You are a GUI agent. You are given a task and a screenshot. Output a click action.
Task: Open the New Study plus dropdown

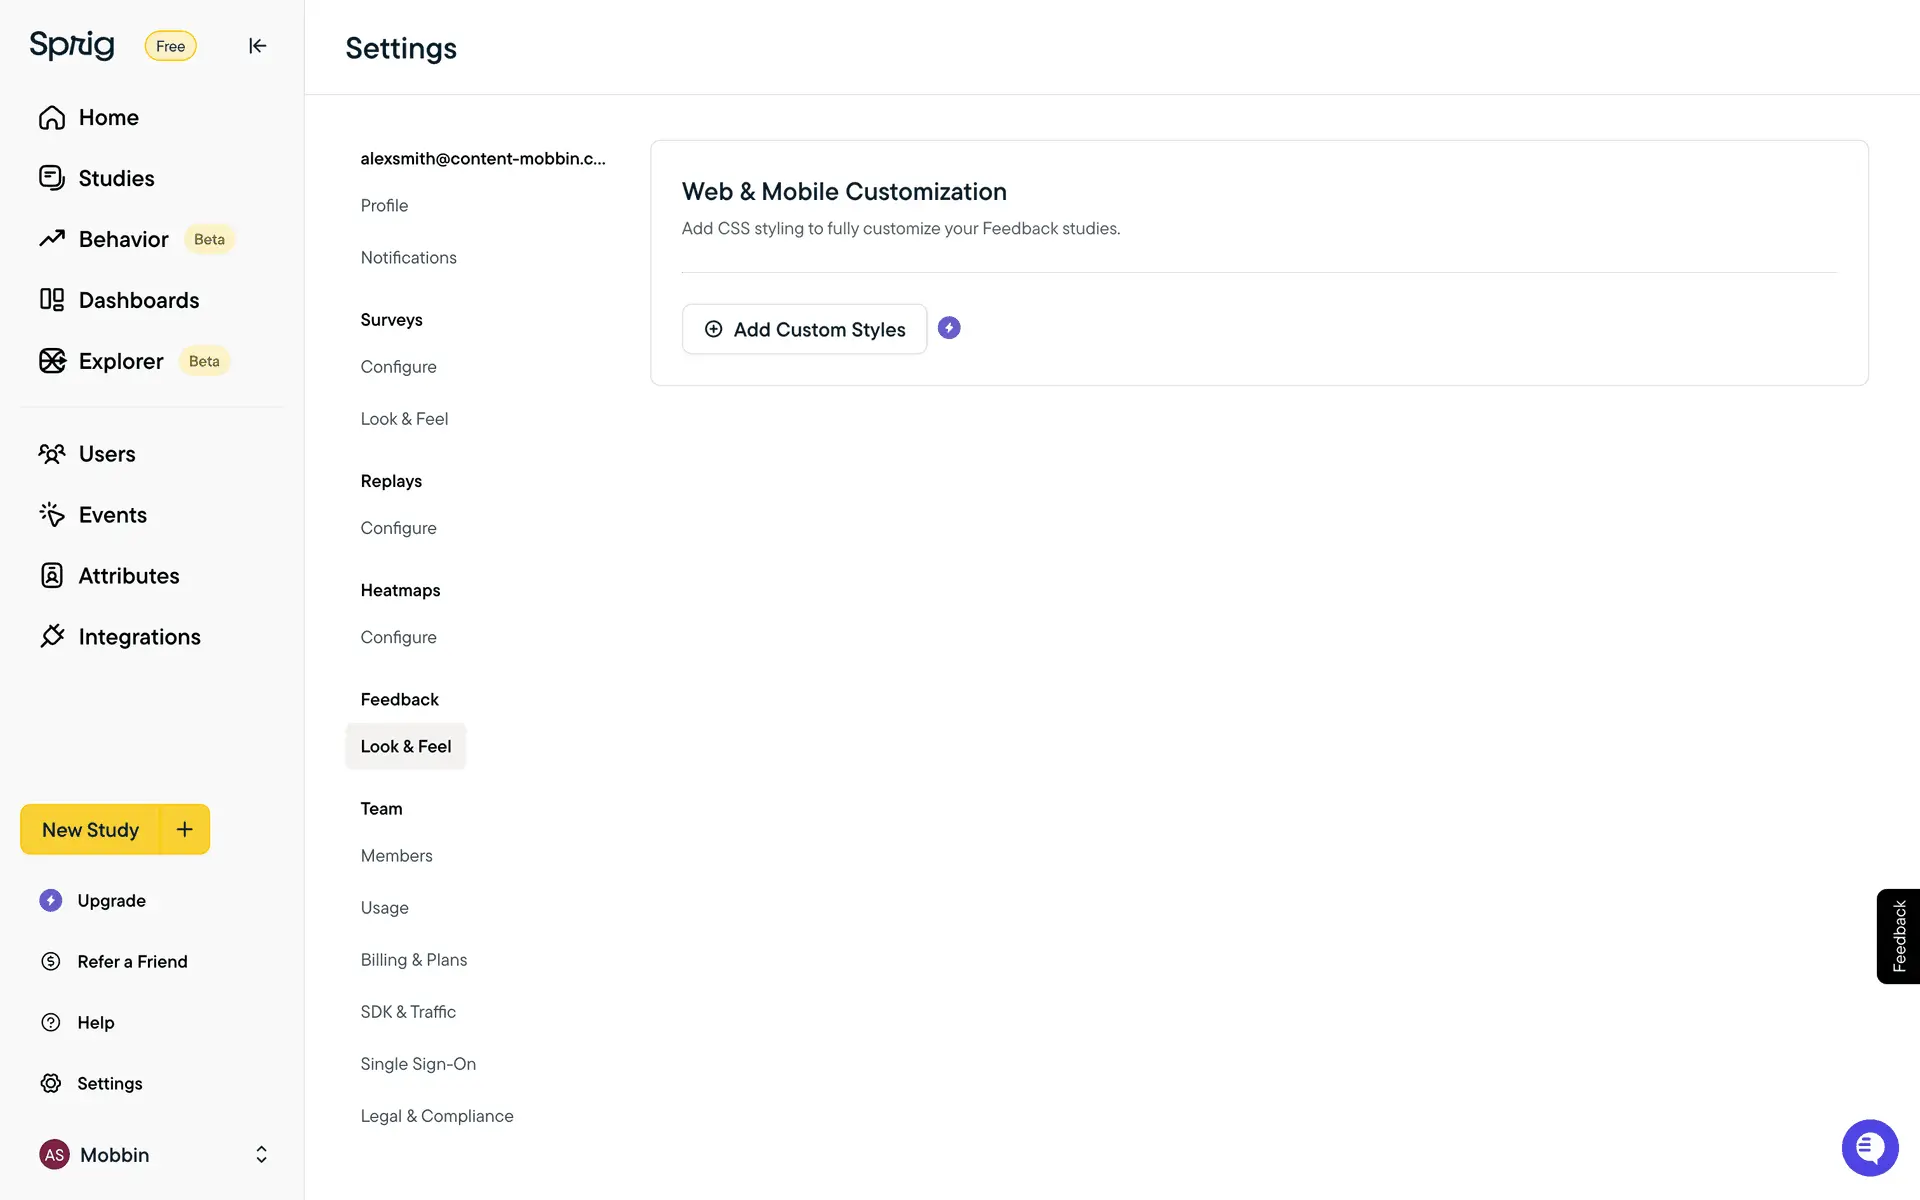[185, 829]
